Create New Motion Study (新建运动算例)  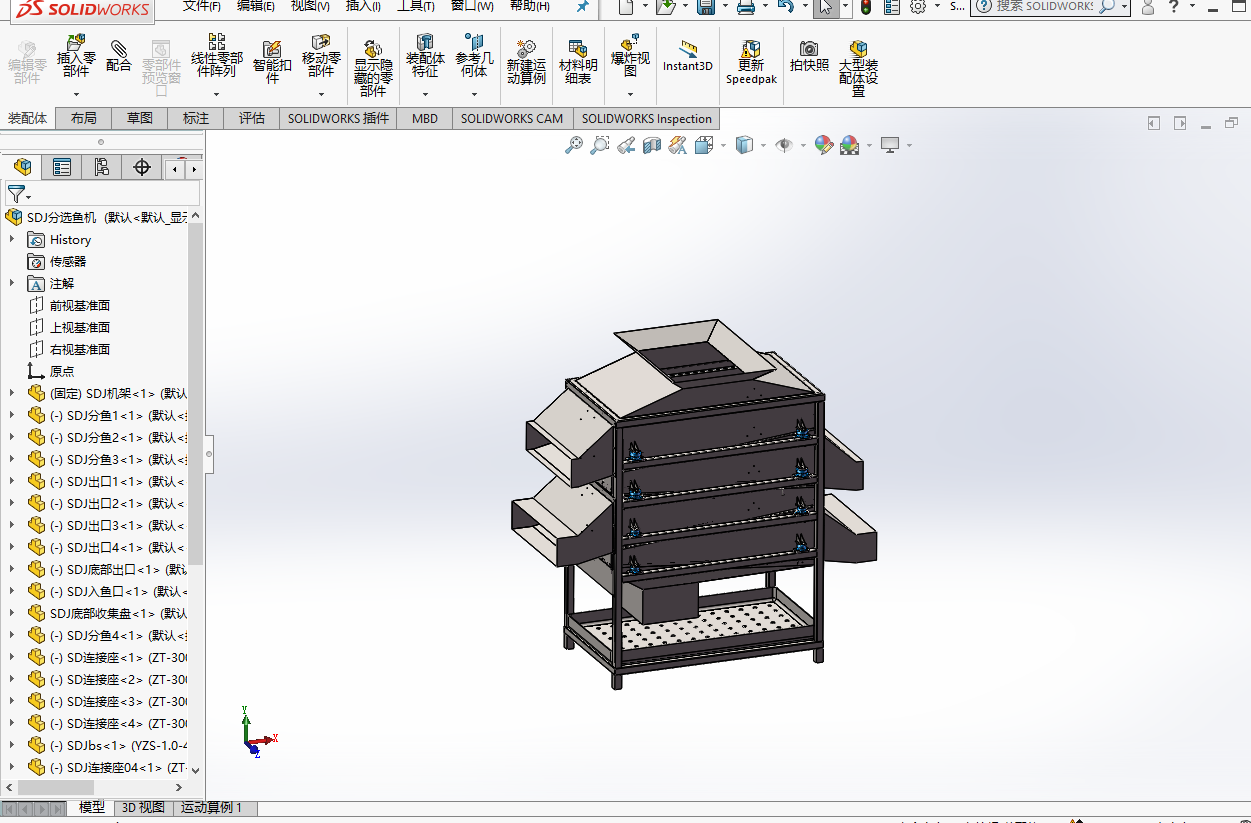[526, 62]
